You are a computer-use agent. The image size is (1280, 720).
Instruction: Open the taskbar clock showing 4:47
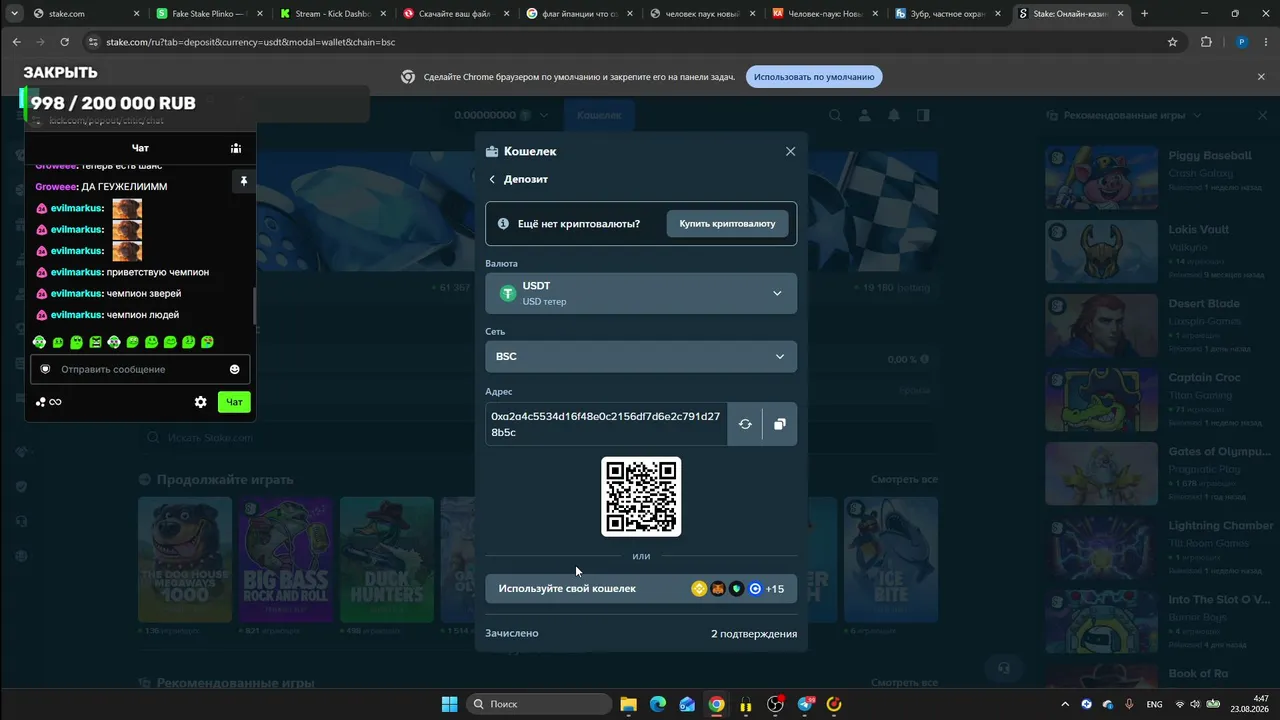[x=1248, y=704]
